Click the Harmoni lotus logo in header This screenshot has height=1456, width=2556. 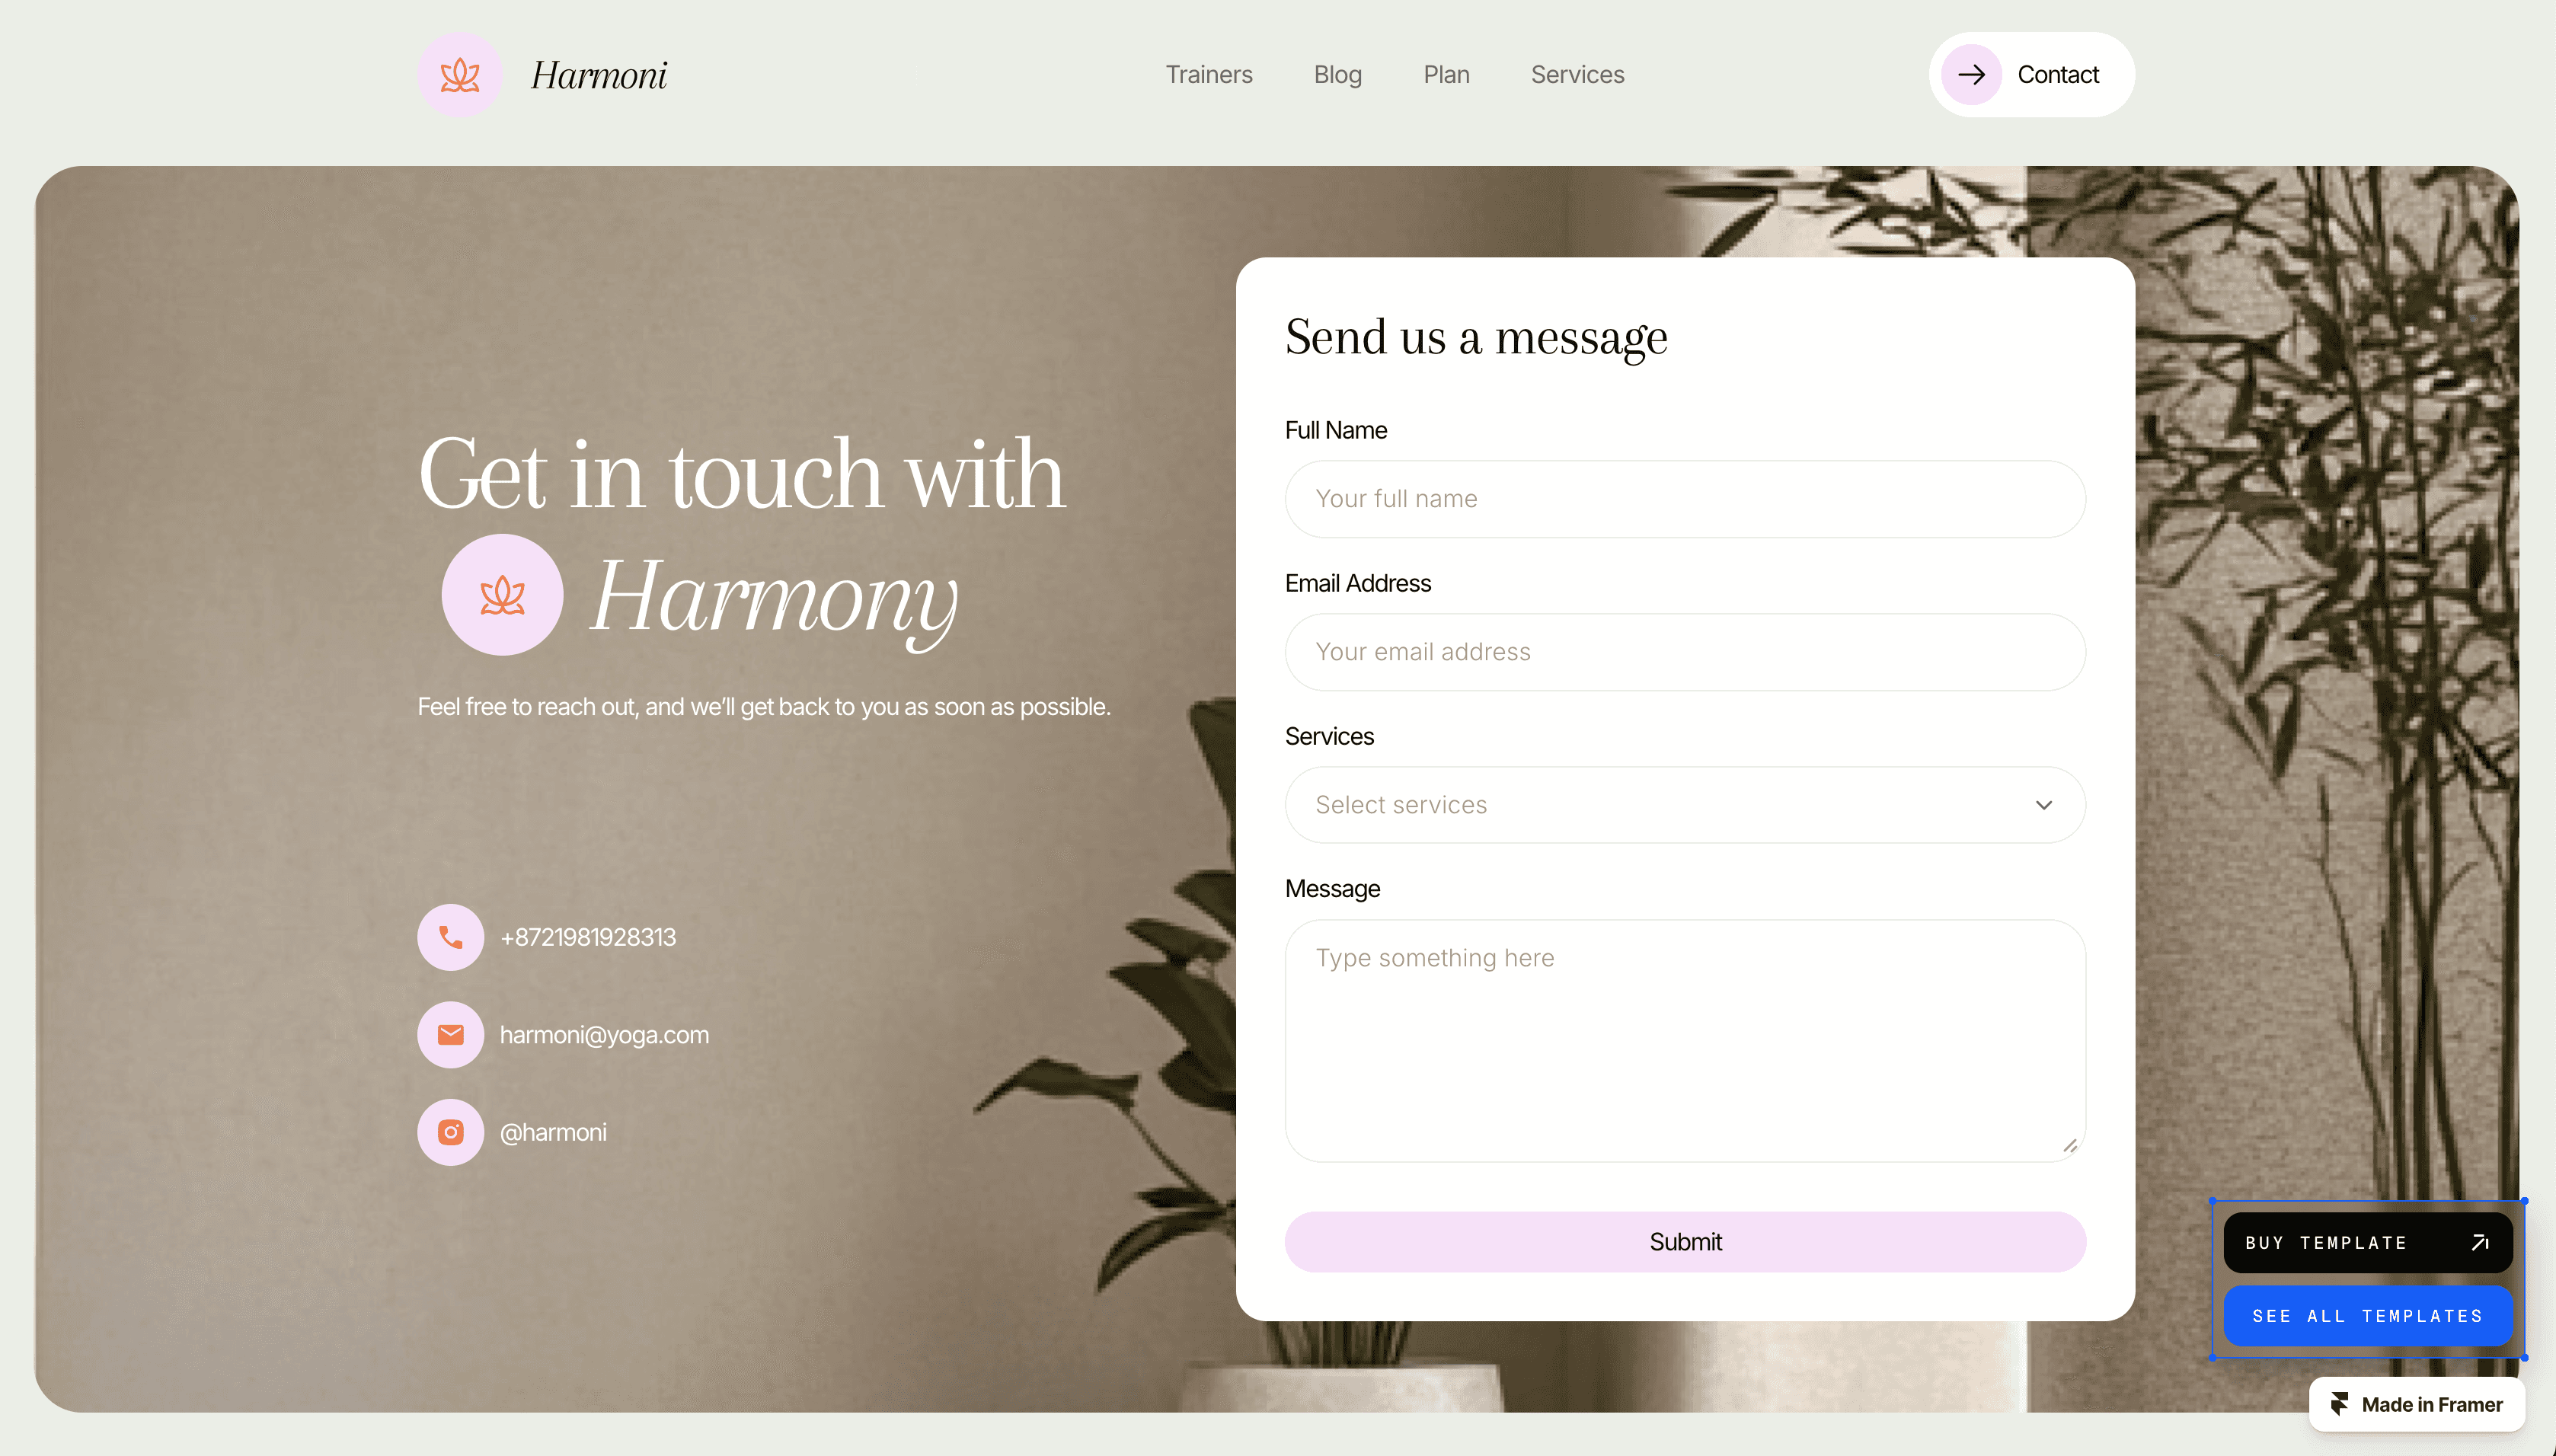[x=460, y=75]
